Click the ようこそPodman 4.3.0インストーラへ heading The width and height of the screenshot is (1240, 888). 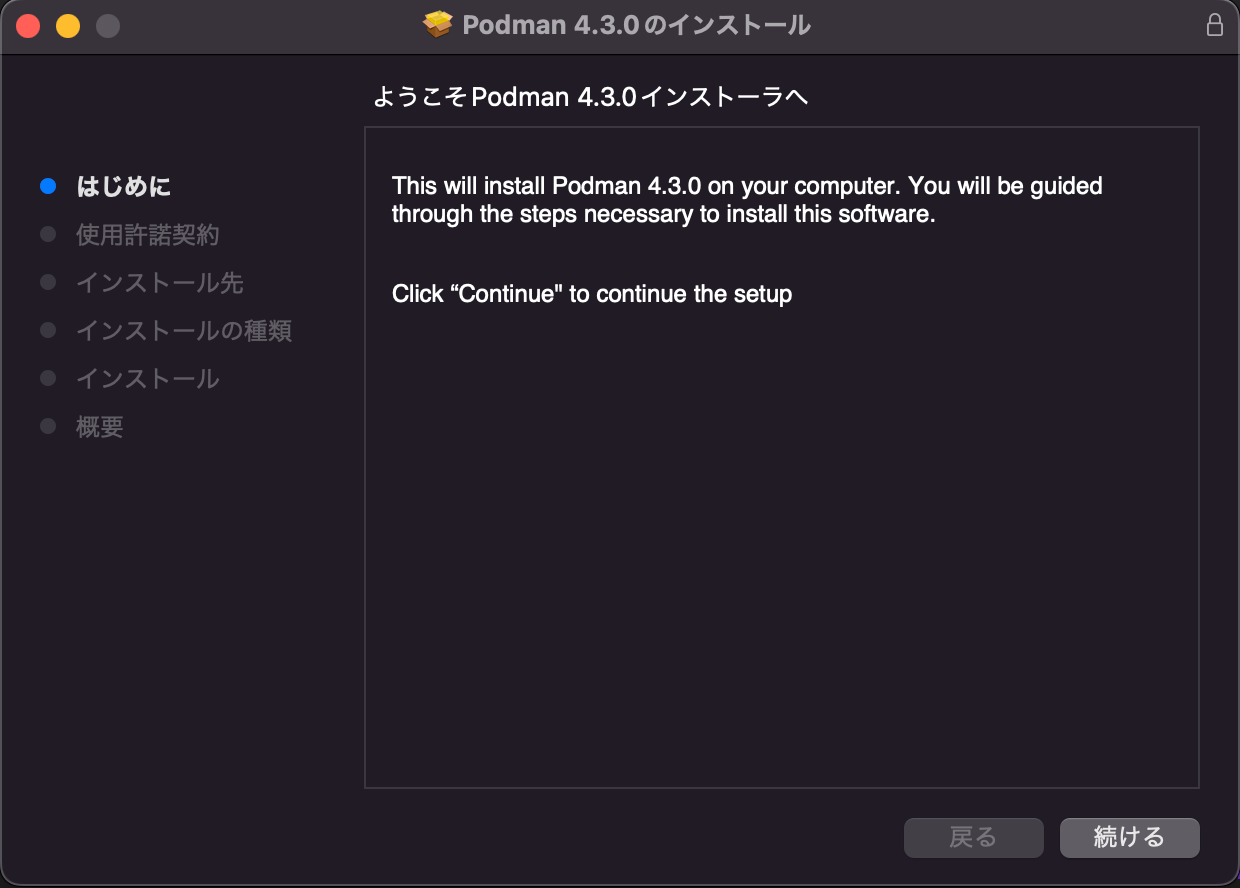click(x=590, y=97)
